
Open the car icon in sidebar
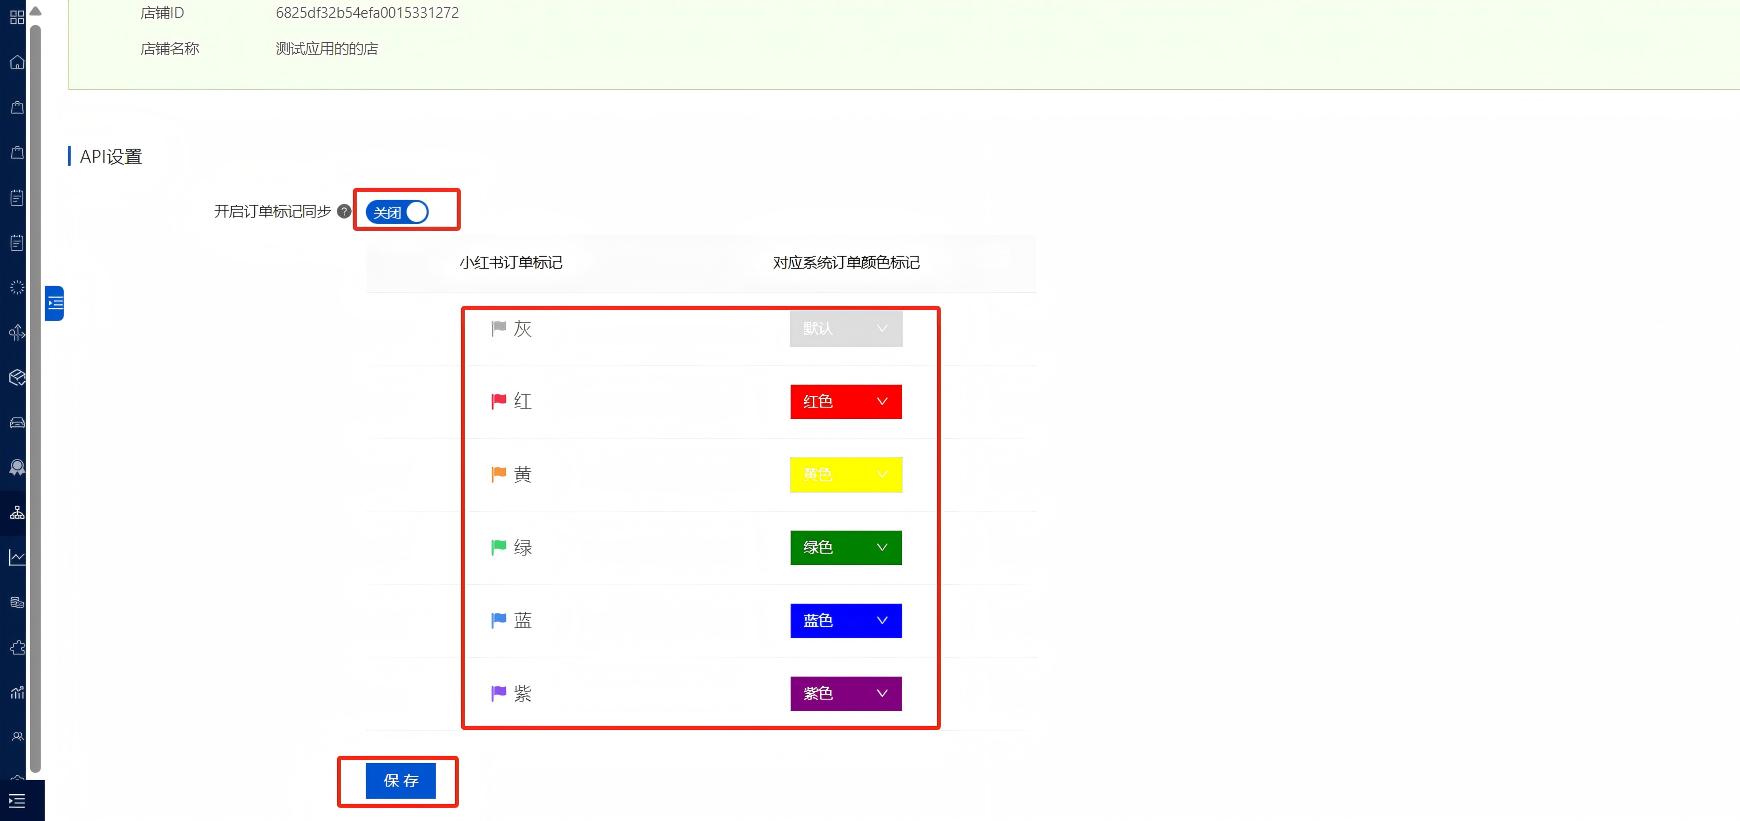[17, 422]
